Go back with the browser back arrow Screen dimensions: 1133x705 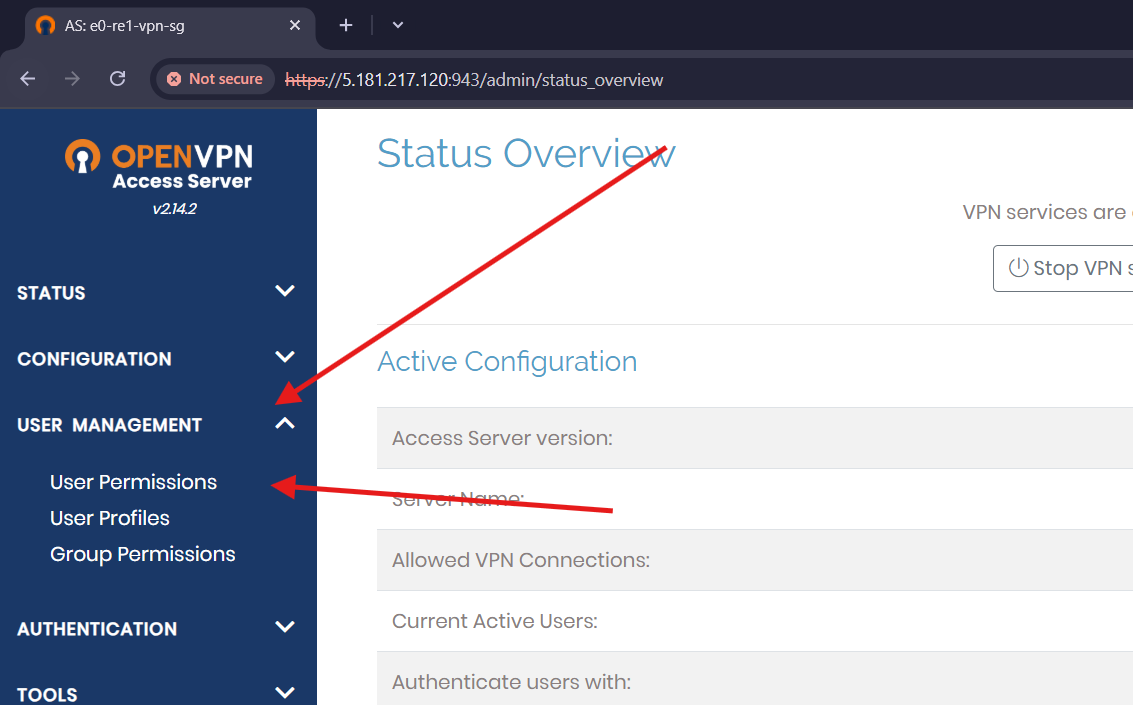(x=27, y=79)
